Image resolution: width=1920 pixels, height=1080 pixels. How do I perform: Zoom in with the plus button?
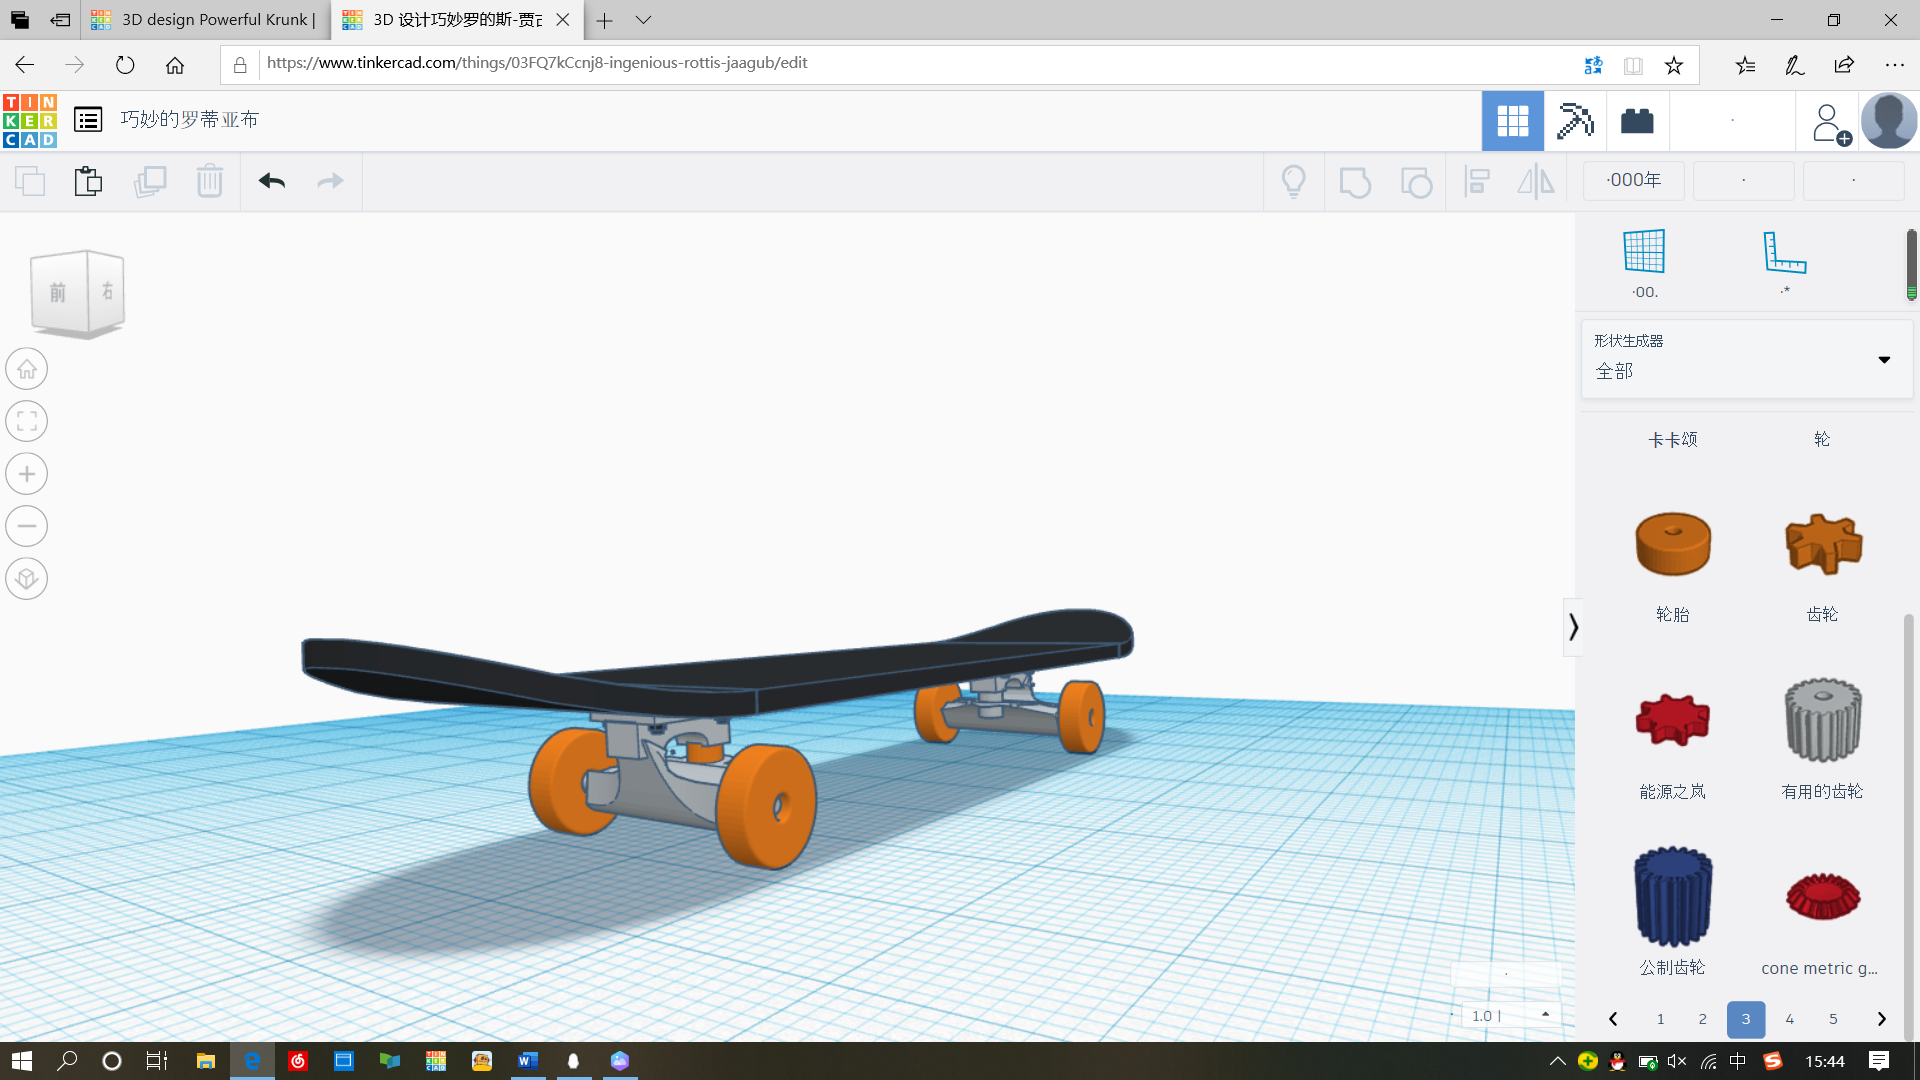pyautogui.click(x=27, y=474)
